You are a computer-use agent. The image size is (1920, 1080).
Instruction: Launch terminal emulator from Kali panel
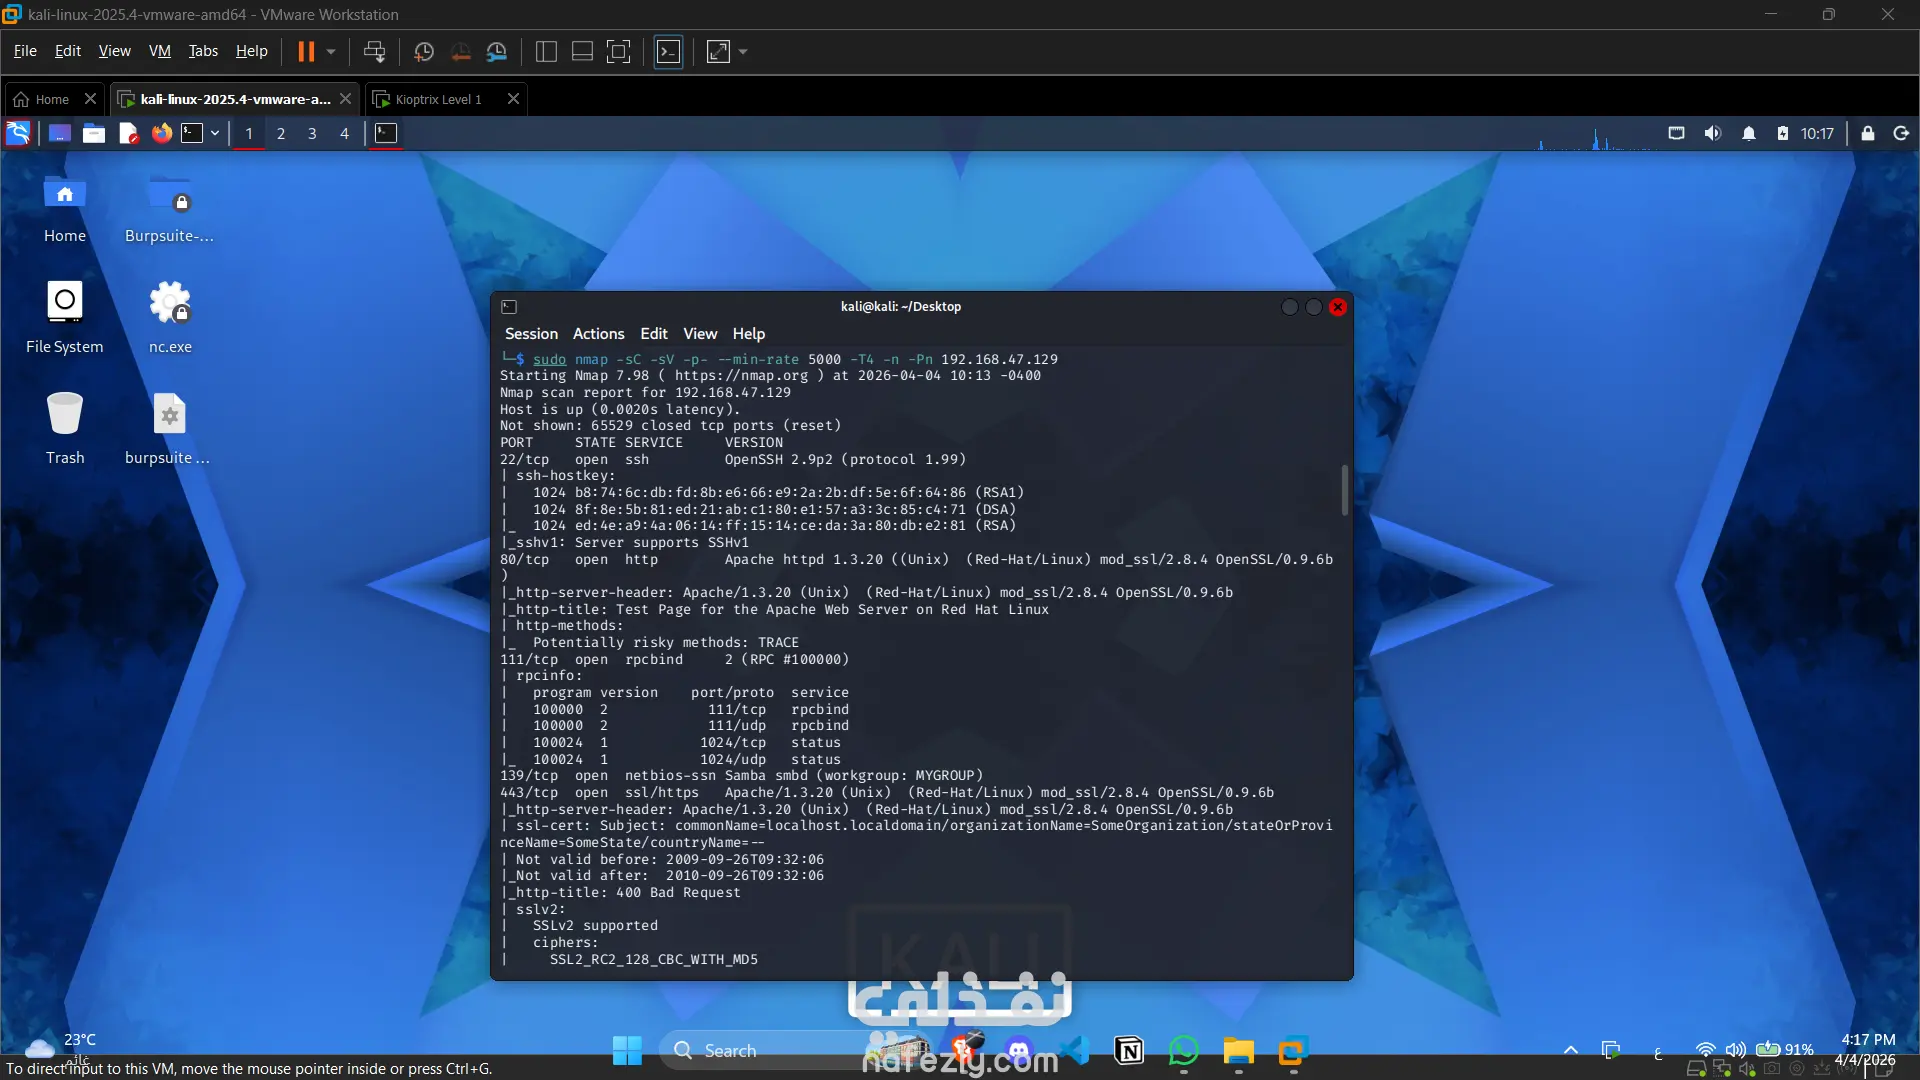192,133
